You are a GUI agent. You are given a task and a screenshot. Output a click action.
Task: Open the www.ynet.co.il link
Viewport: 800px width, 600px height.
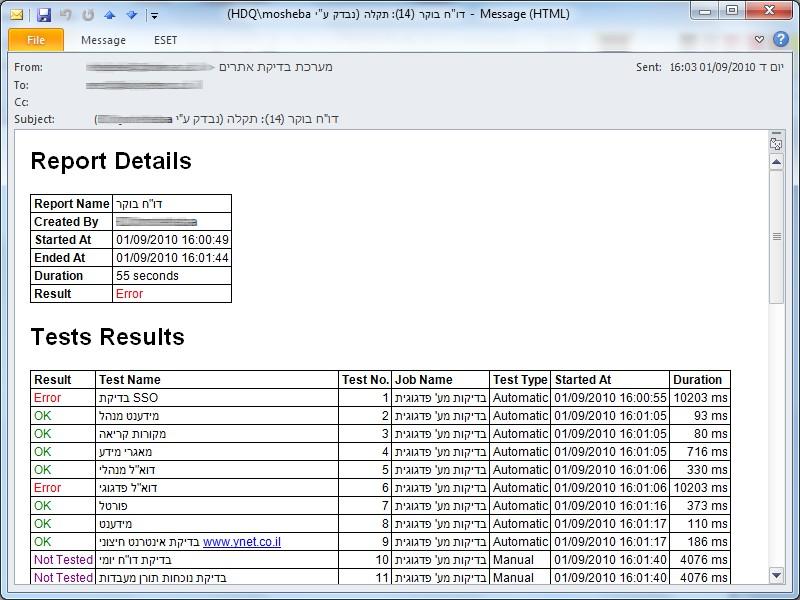click(x=242, y=542)
